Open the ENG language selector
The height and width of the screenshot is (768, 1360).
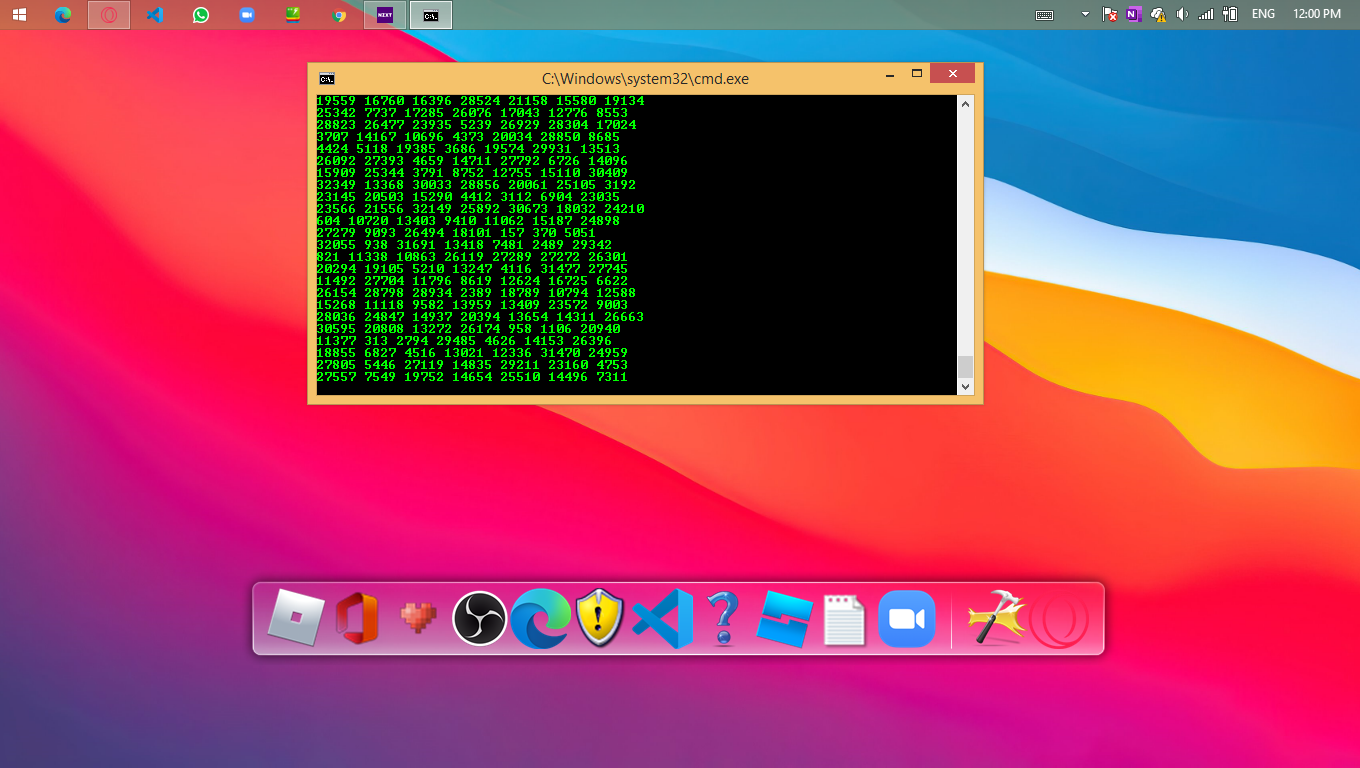pos(1263,14)
